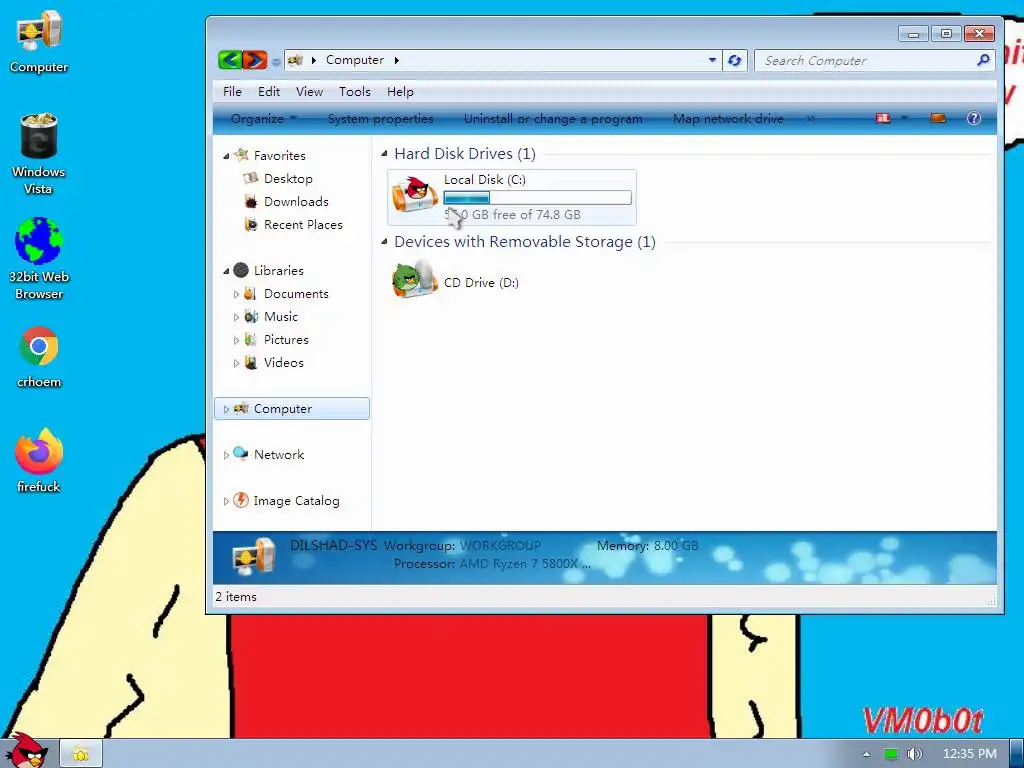Open the breadcrumb arrow after Computer
Image resolution: width=1024 pixels, height=768 pixels.
click(x=396, y=60)
